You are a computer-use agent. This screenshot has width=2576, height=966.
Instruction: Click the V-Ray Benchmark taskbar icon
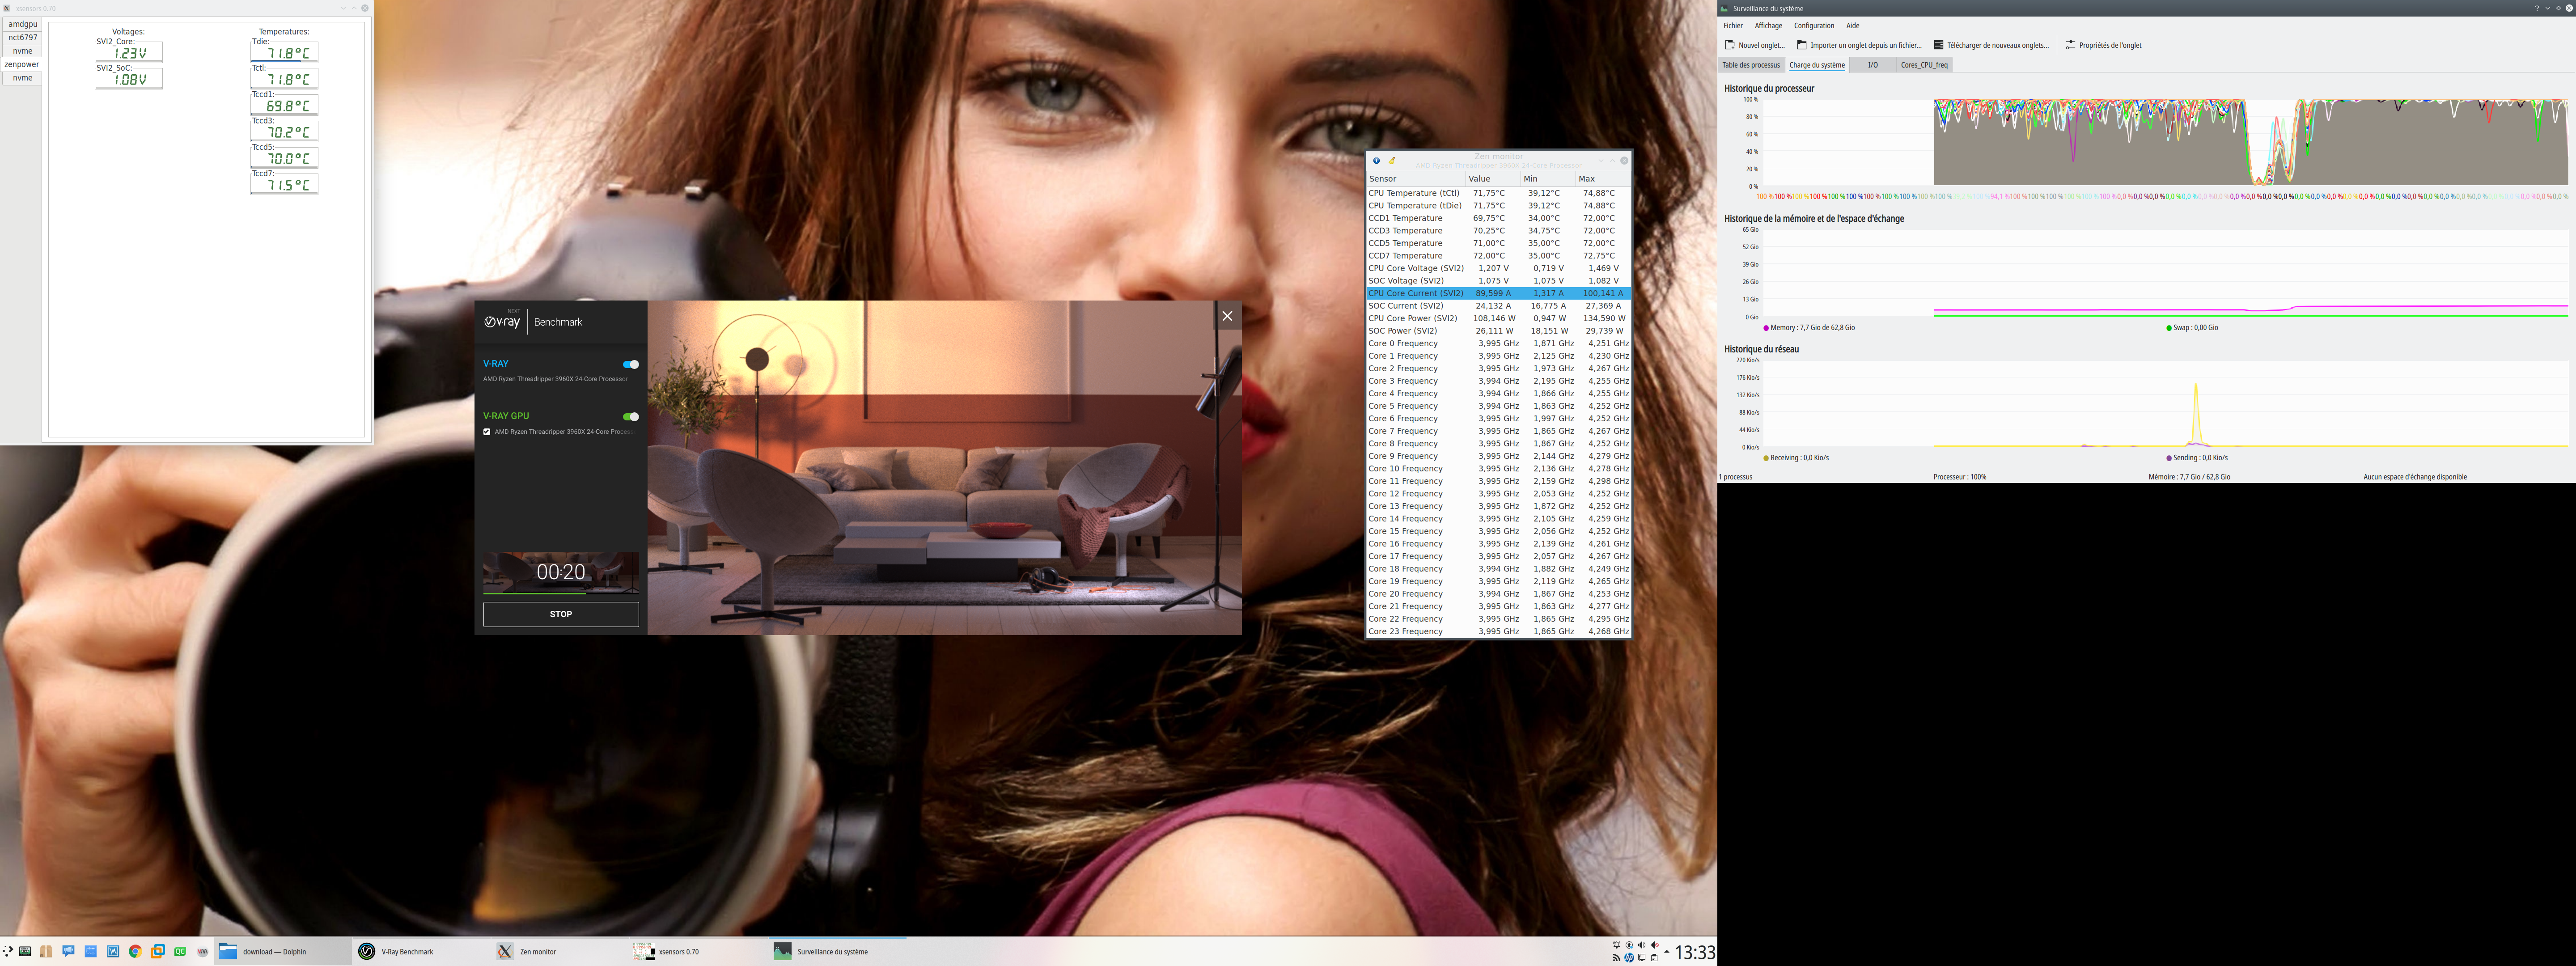pos(367,952)
